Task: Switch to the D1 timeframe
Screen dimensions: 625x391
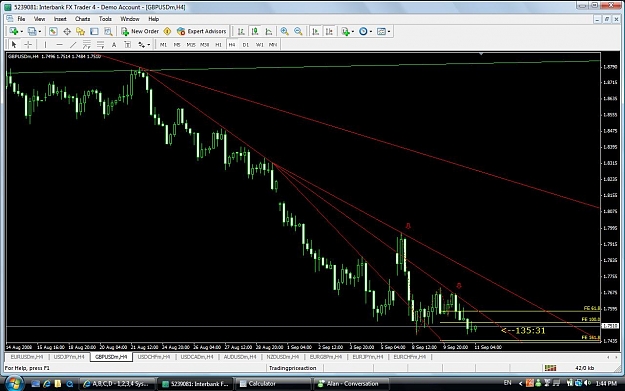Action: (x=246, y=45)
